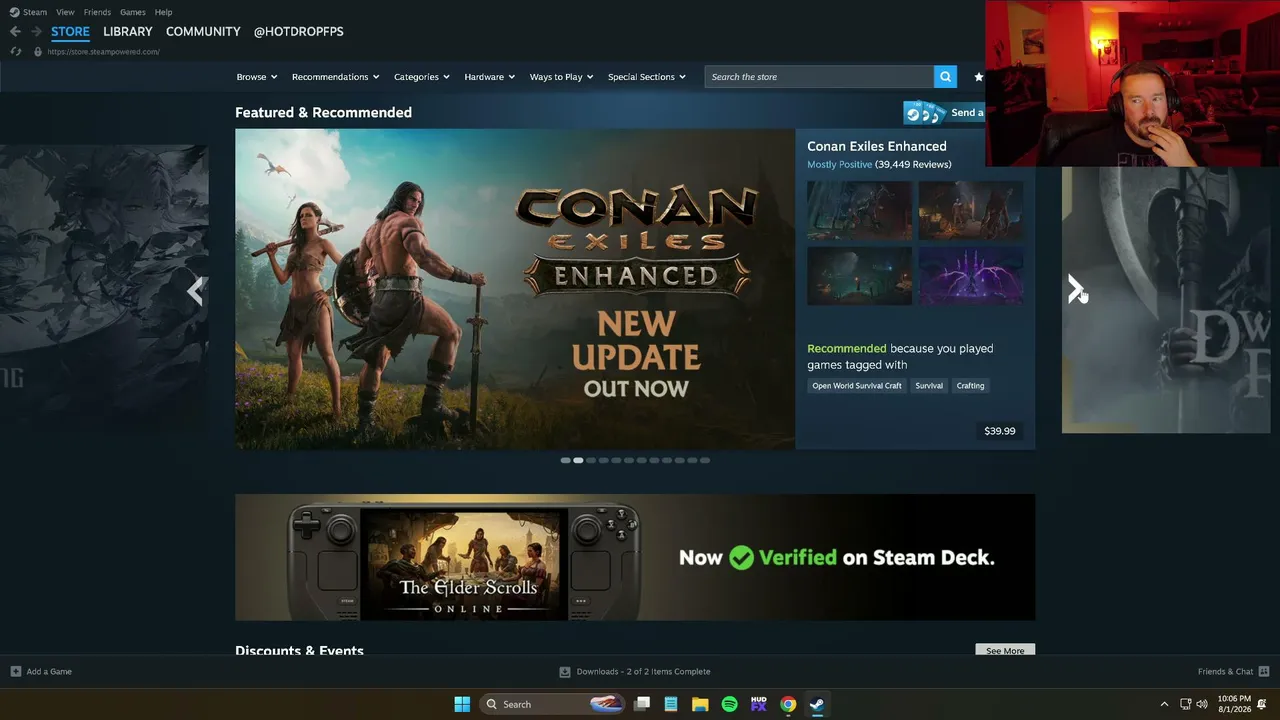Open the network status tray icon

[x=1185, y=704]
